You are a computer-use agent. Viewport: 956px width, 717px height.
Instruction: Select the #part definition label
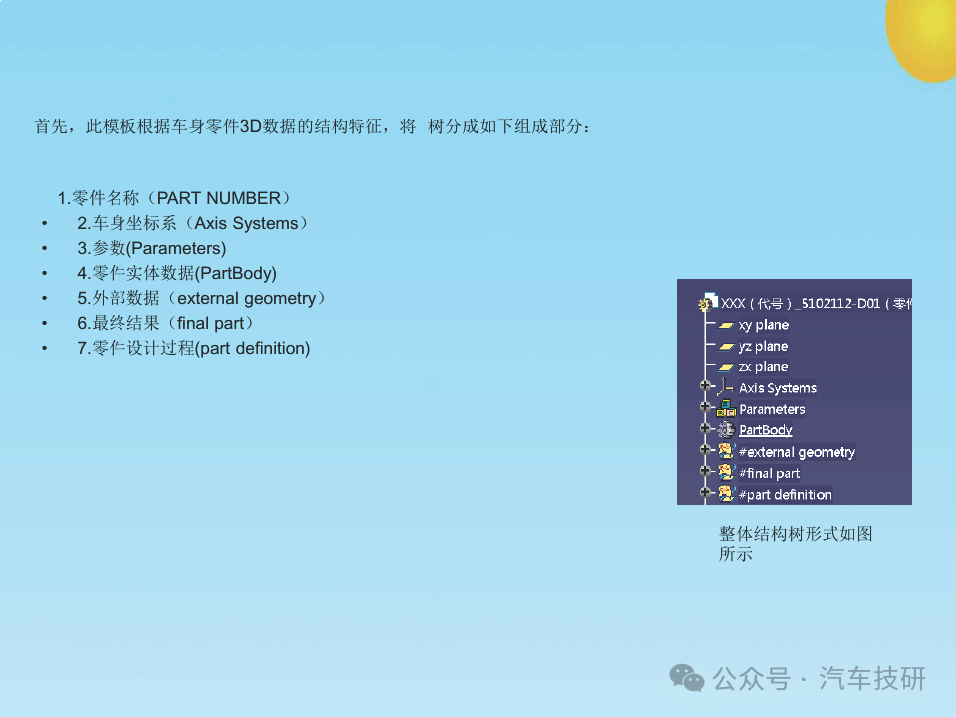[785, 494]
